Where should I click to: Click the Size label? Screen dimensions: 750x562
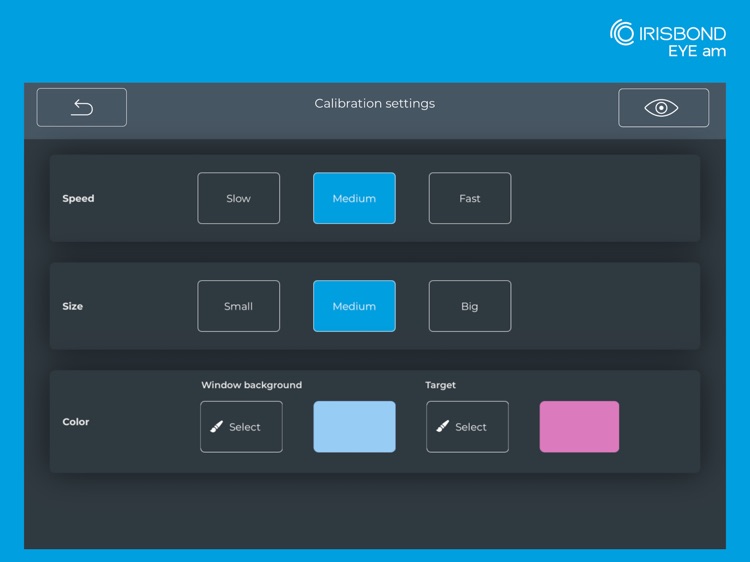73,306
